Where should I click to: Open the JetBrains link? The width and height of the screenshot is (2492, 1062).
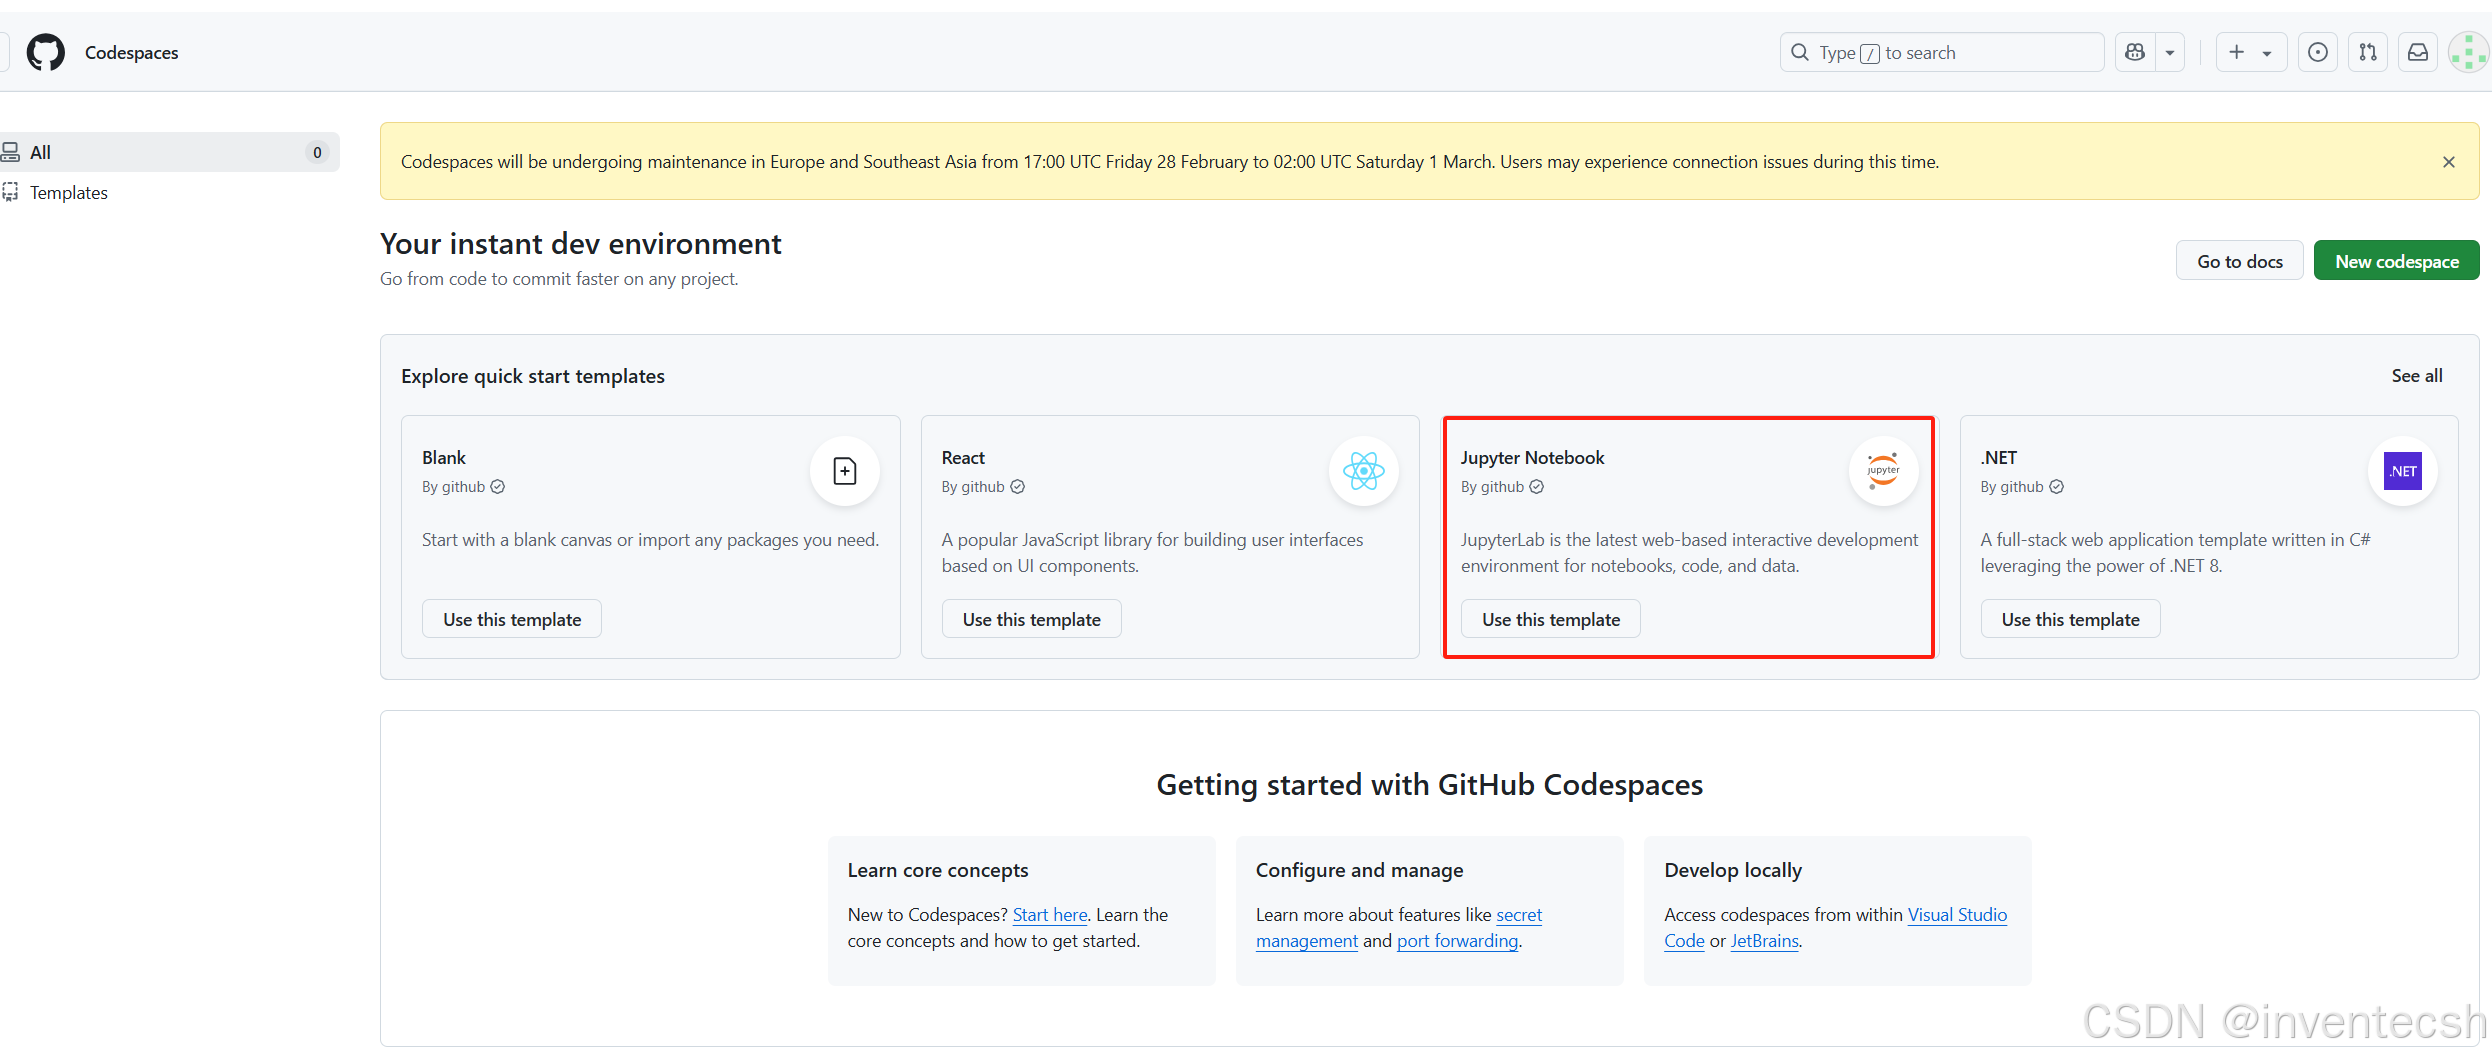pos(1764,941)
